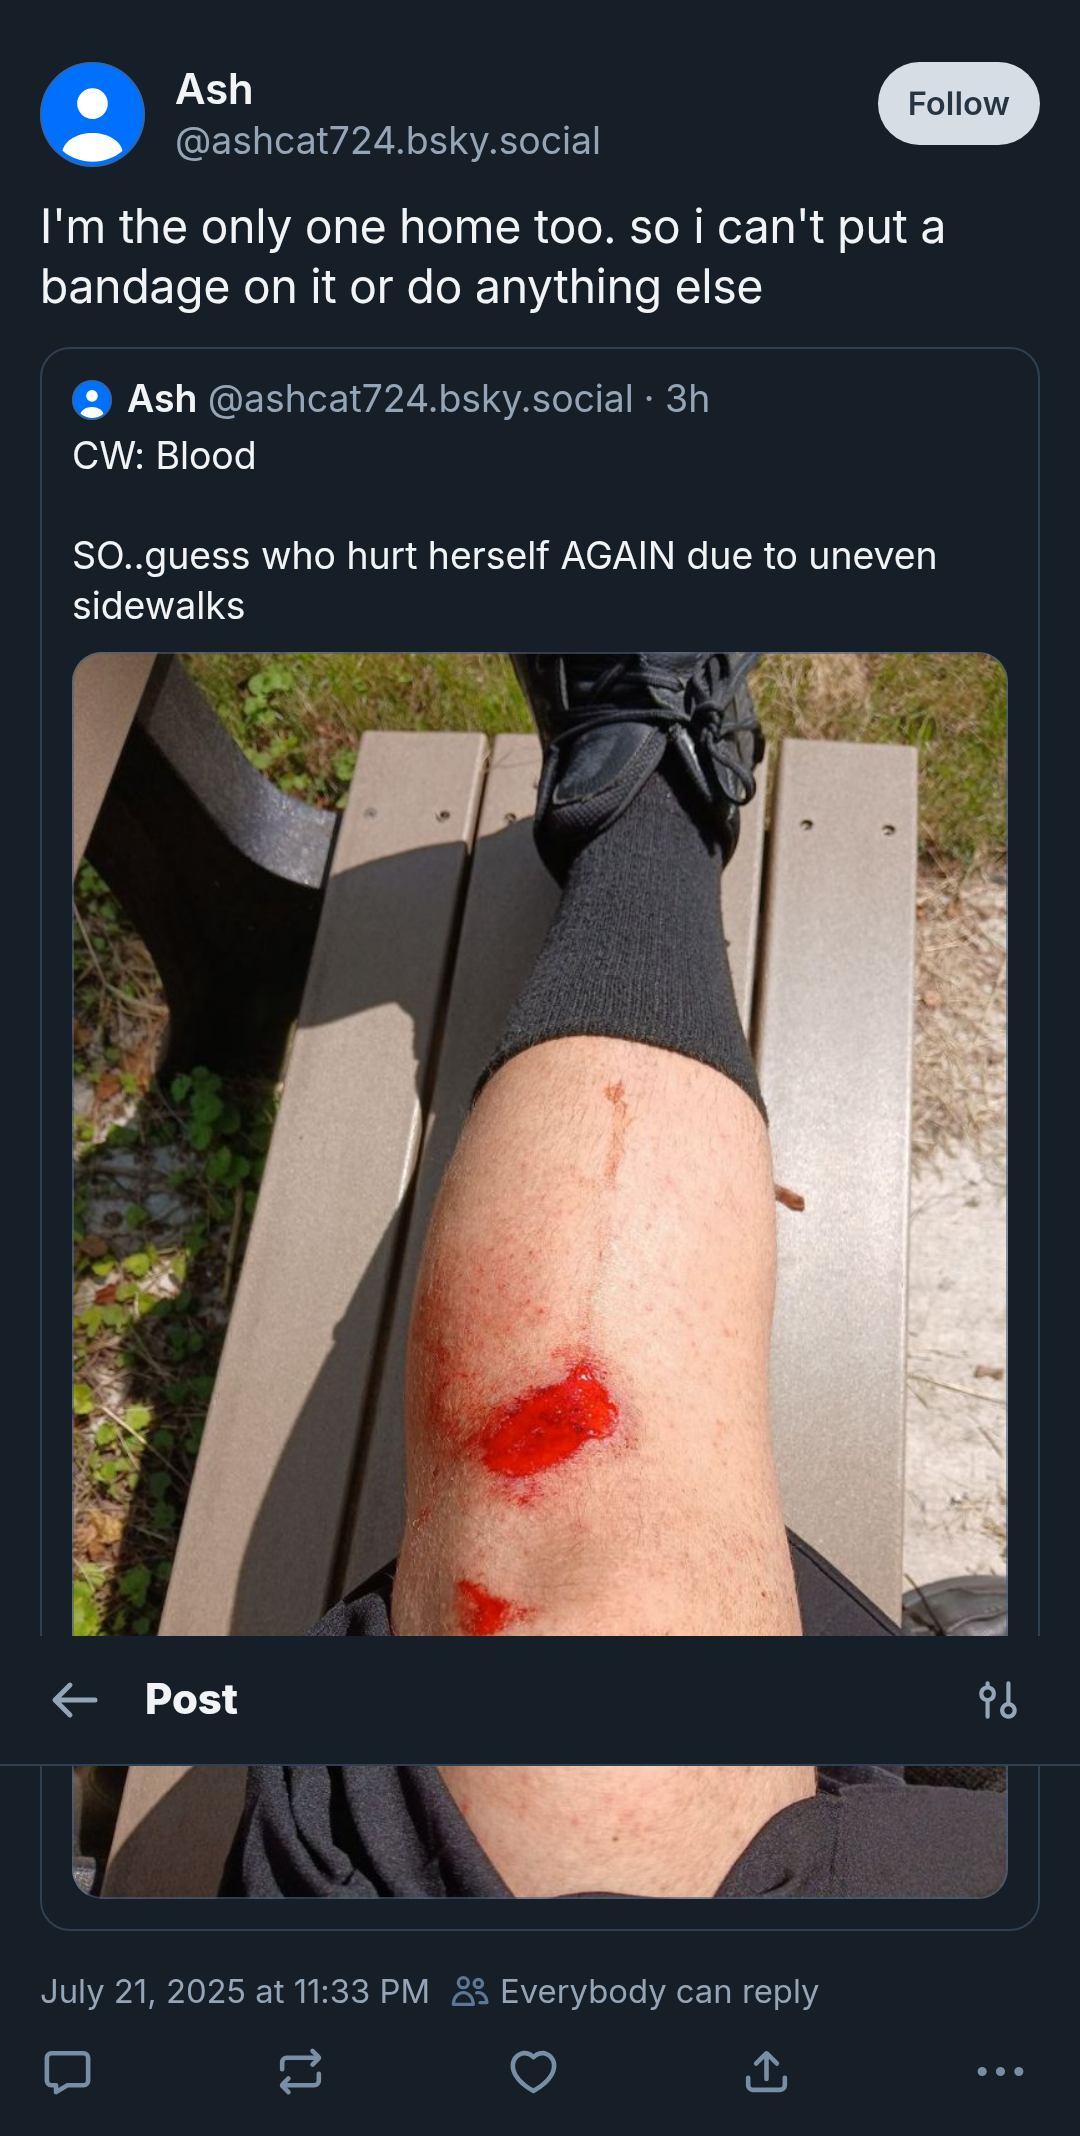Viewport: 1080px width, 2136px height.
Task: View the quoted post's knee photo
Action: pos(540,1144)
